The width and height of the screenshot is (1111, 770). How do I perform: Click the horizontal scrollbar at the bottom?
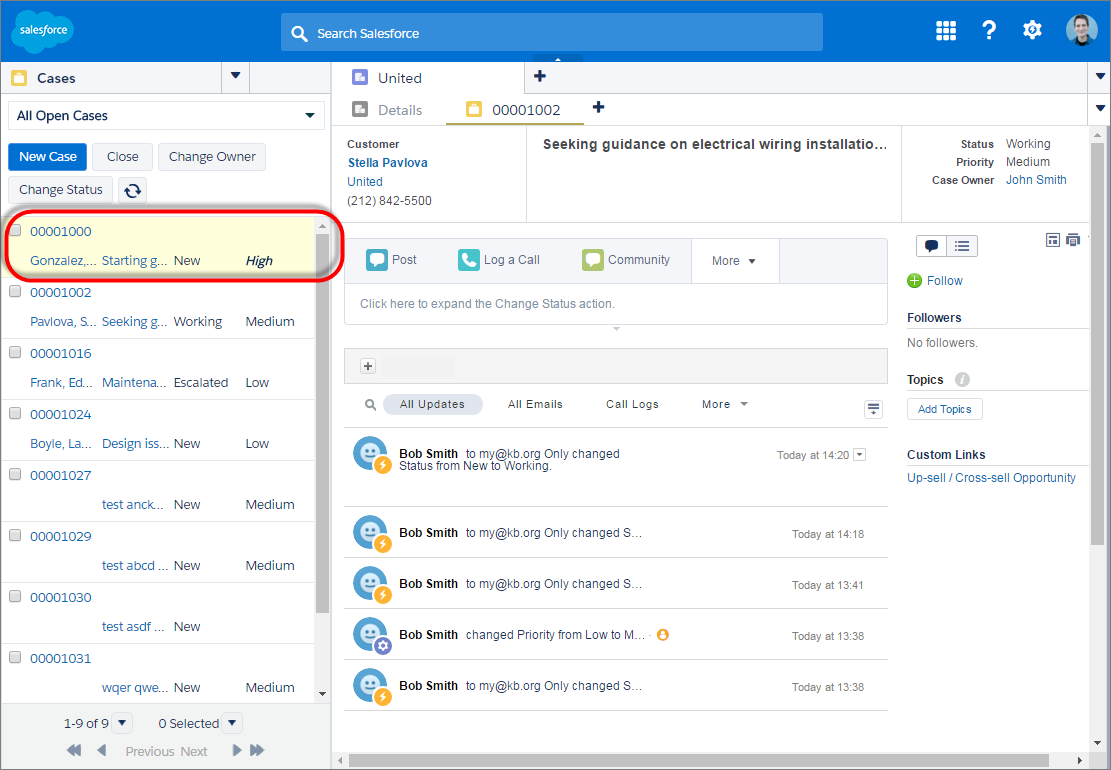coord(698,760)
